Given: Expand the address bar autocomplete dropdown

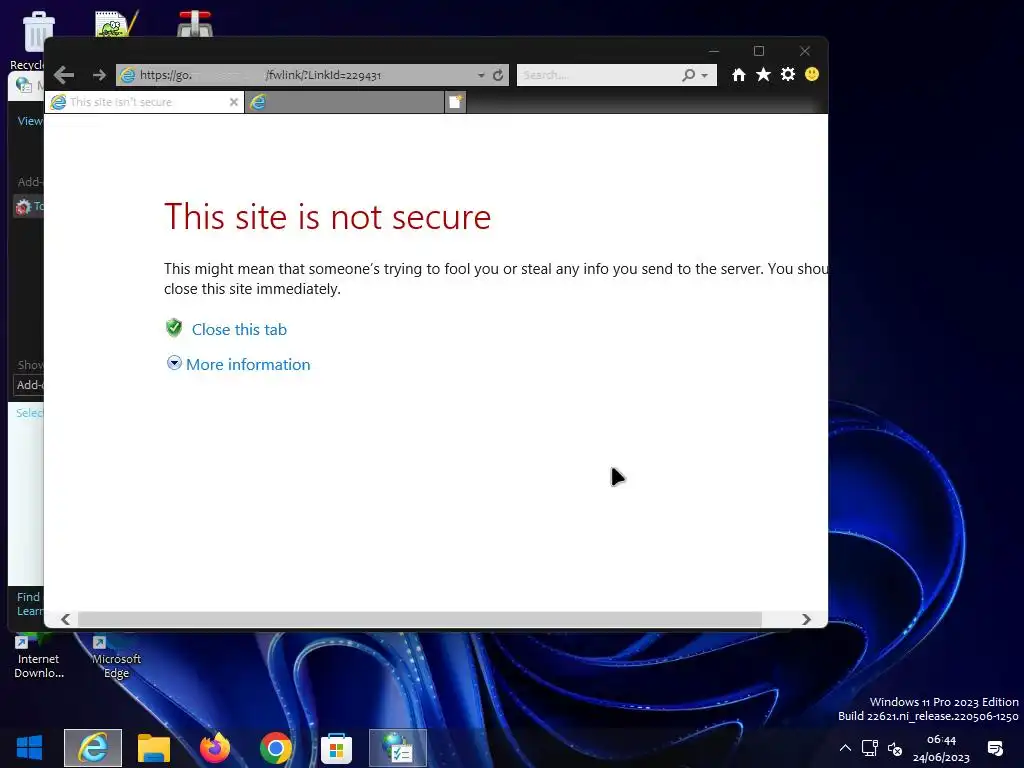Looking at the screenshot, I should click(x=481, y=76).
